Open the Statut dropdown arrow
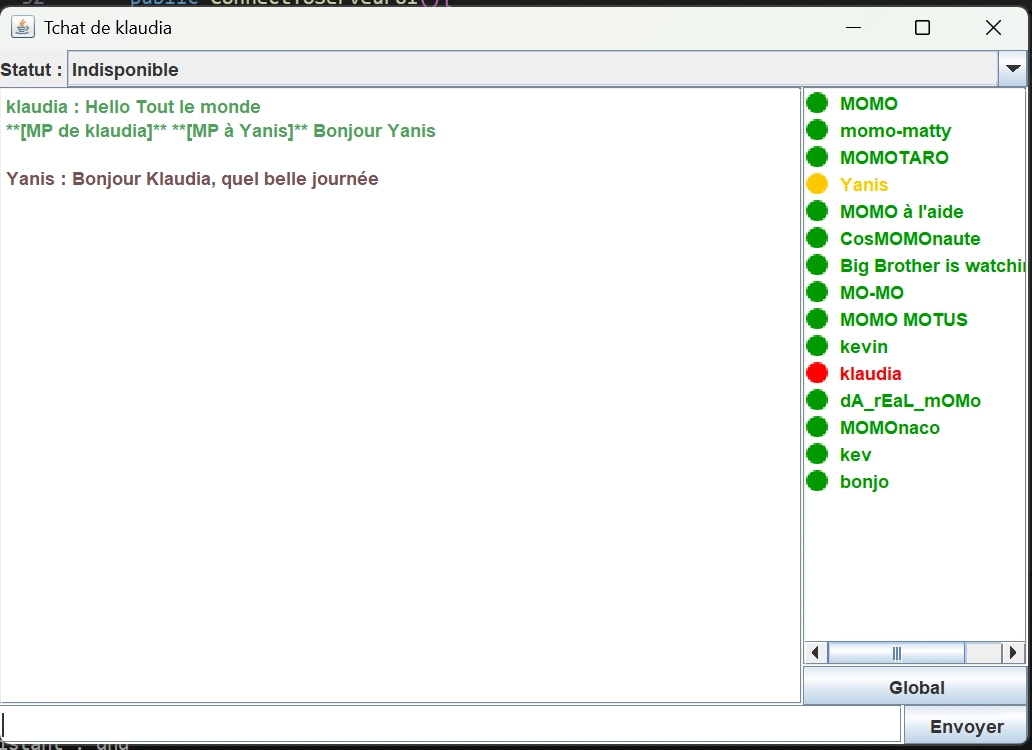Screen dimensions: 1032x750 coord(1012,69)
